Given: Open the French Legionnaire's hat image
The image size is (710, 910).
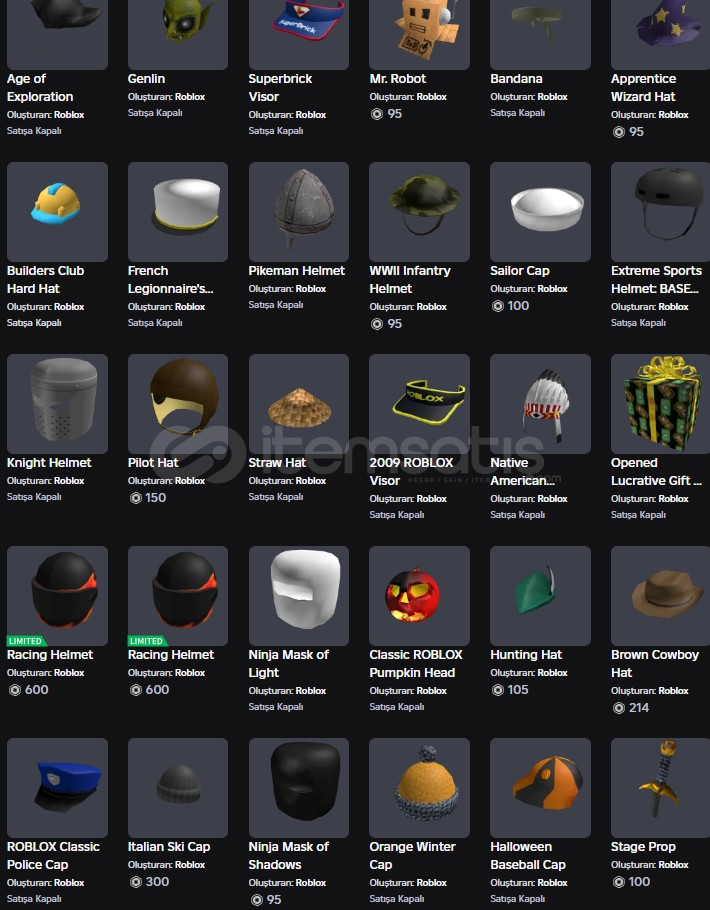Looking at the screenshot, I should click(178, 212).
